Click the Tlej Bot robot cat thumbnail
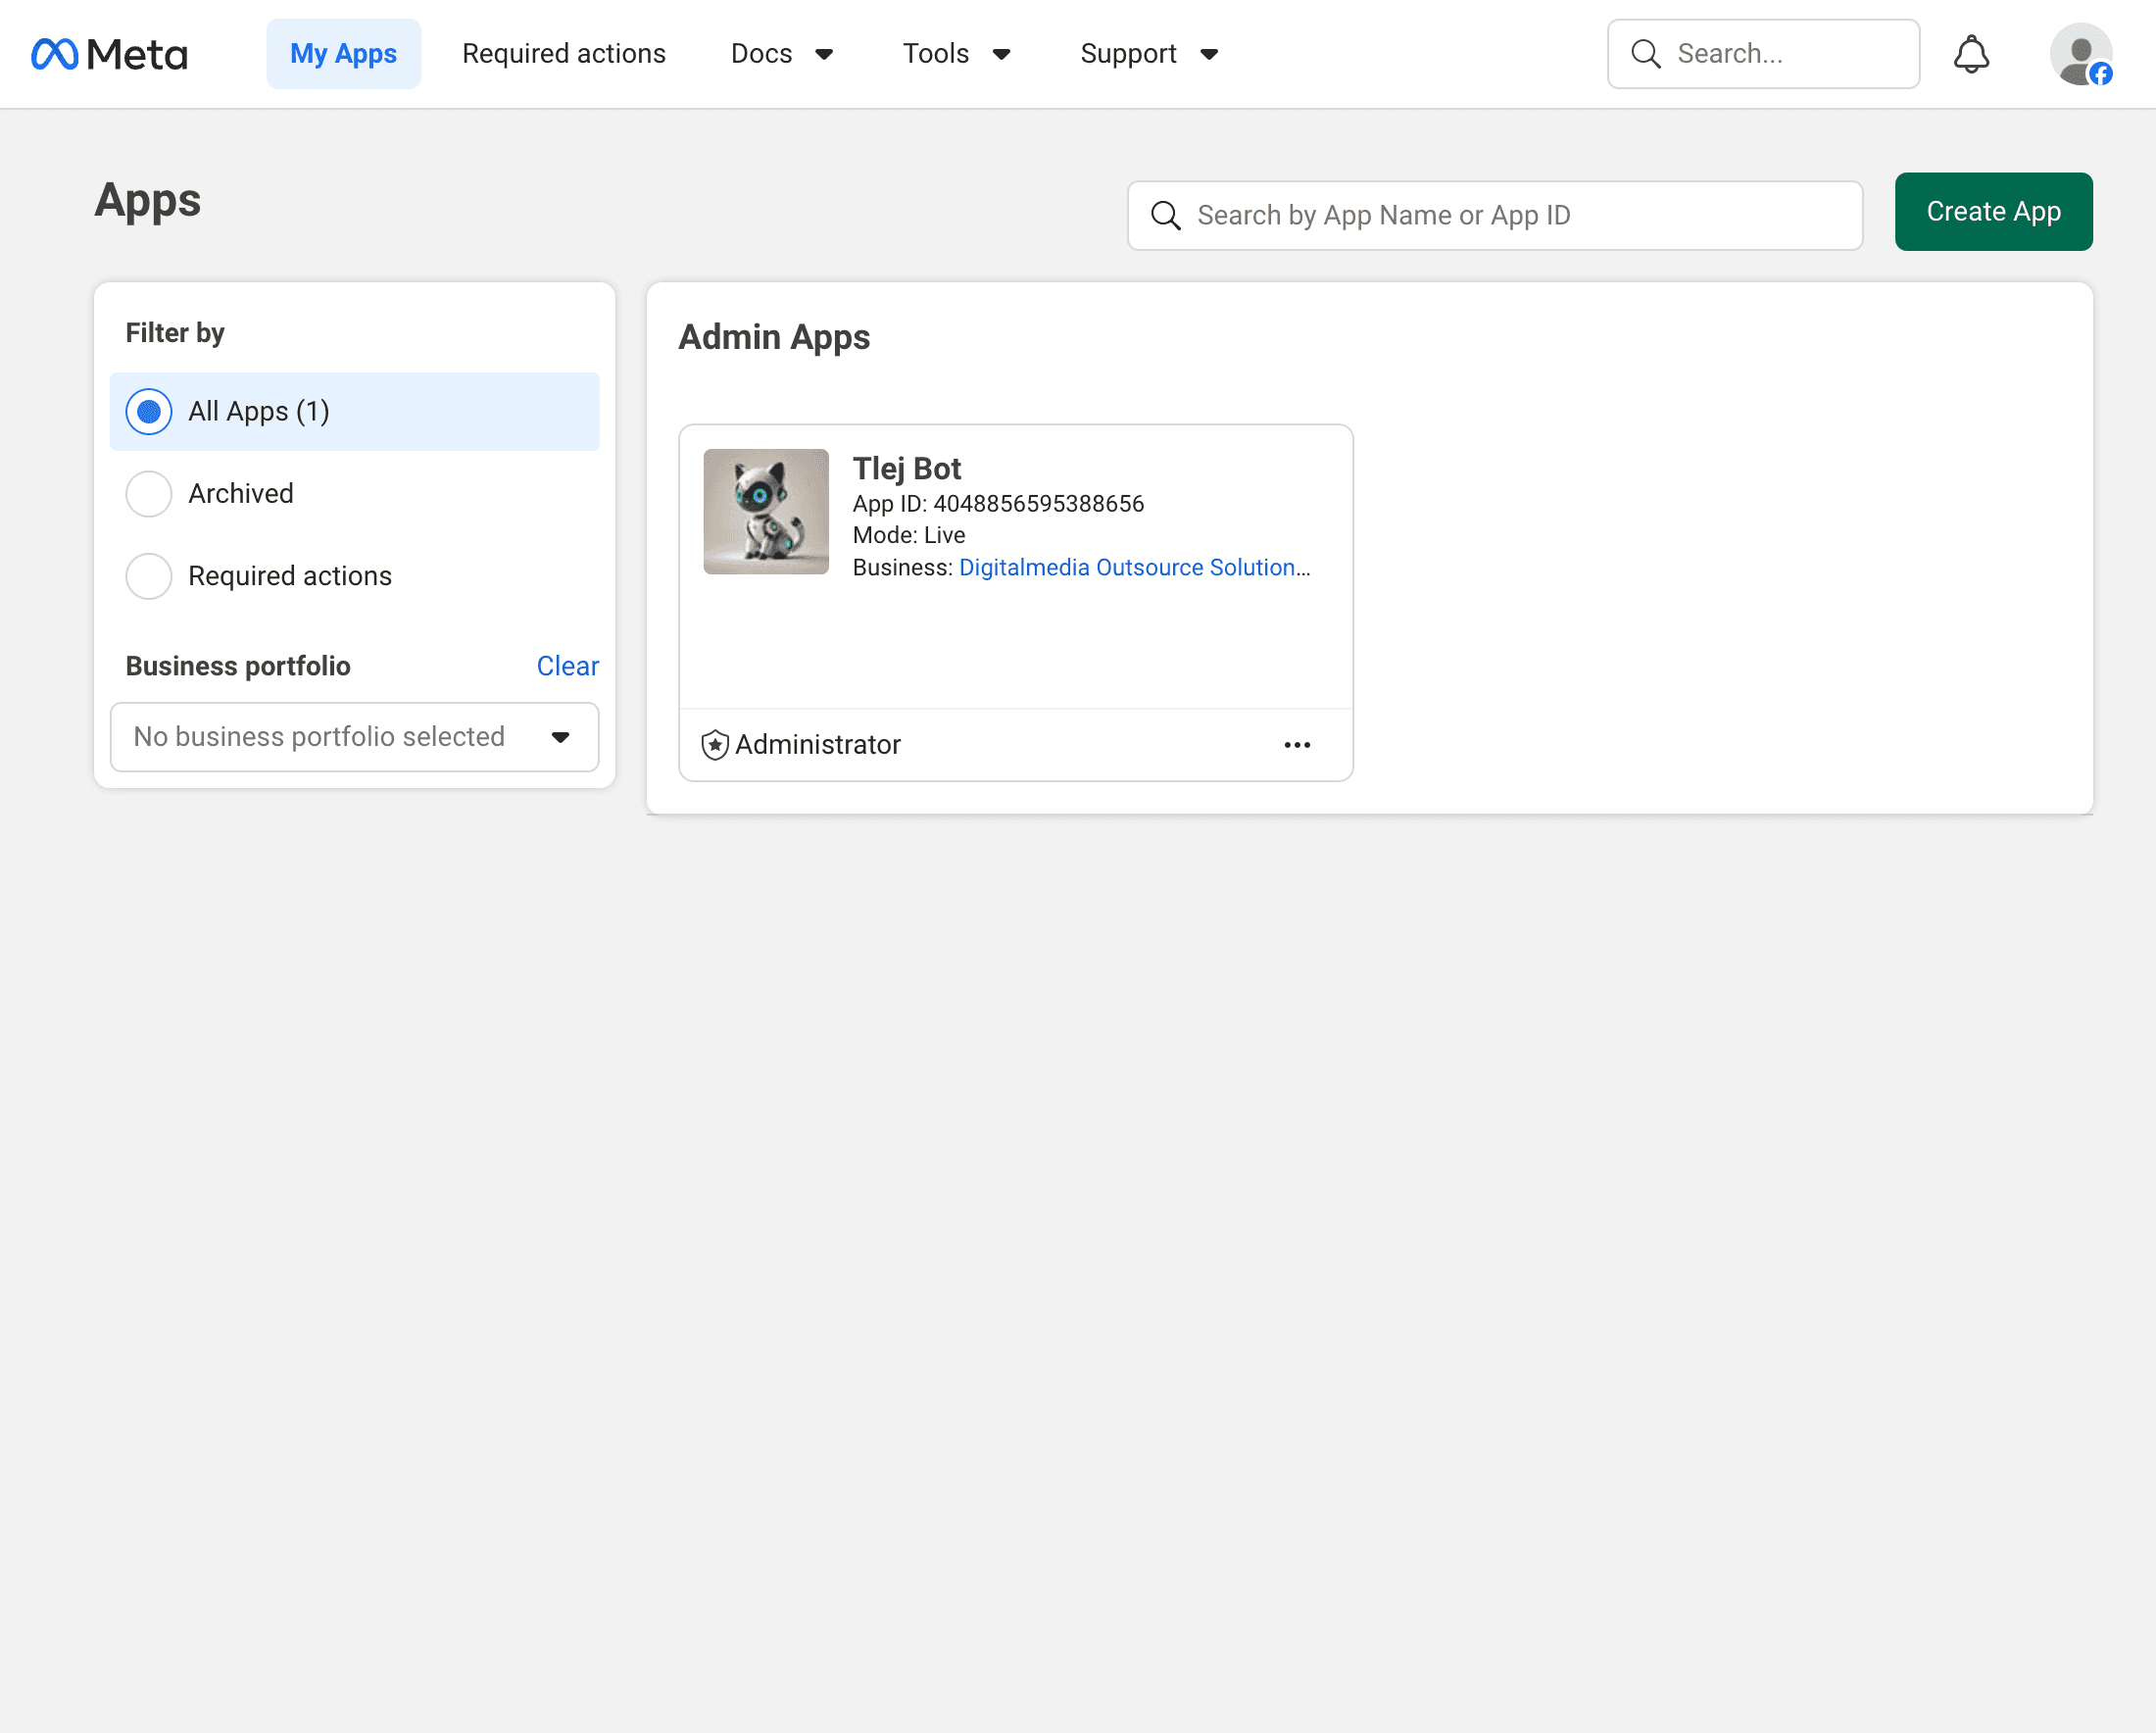The height and width of the screenshot is (1733, 2156). (766, 512)
